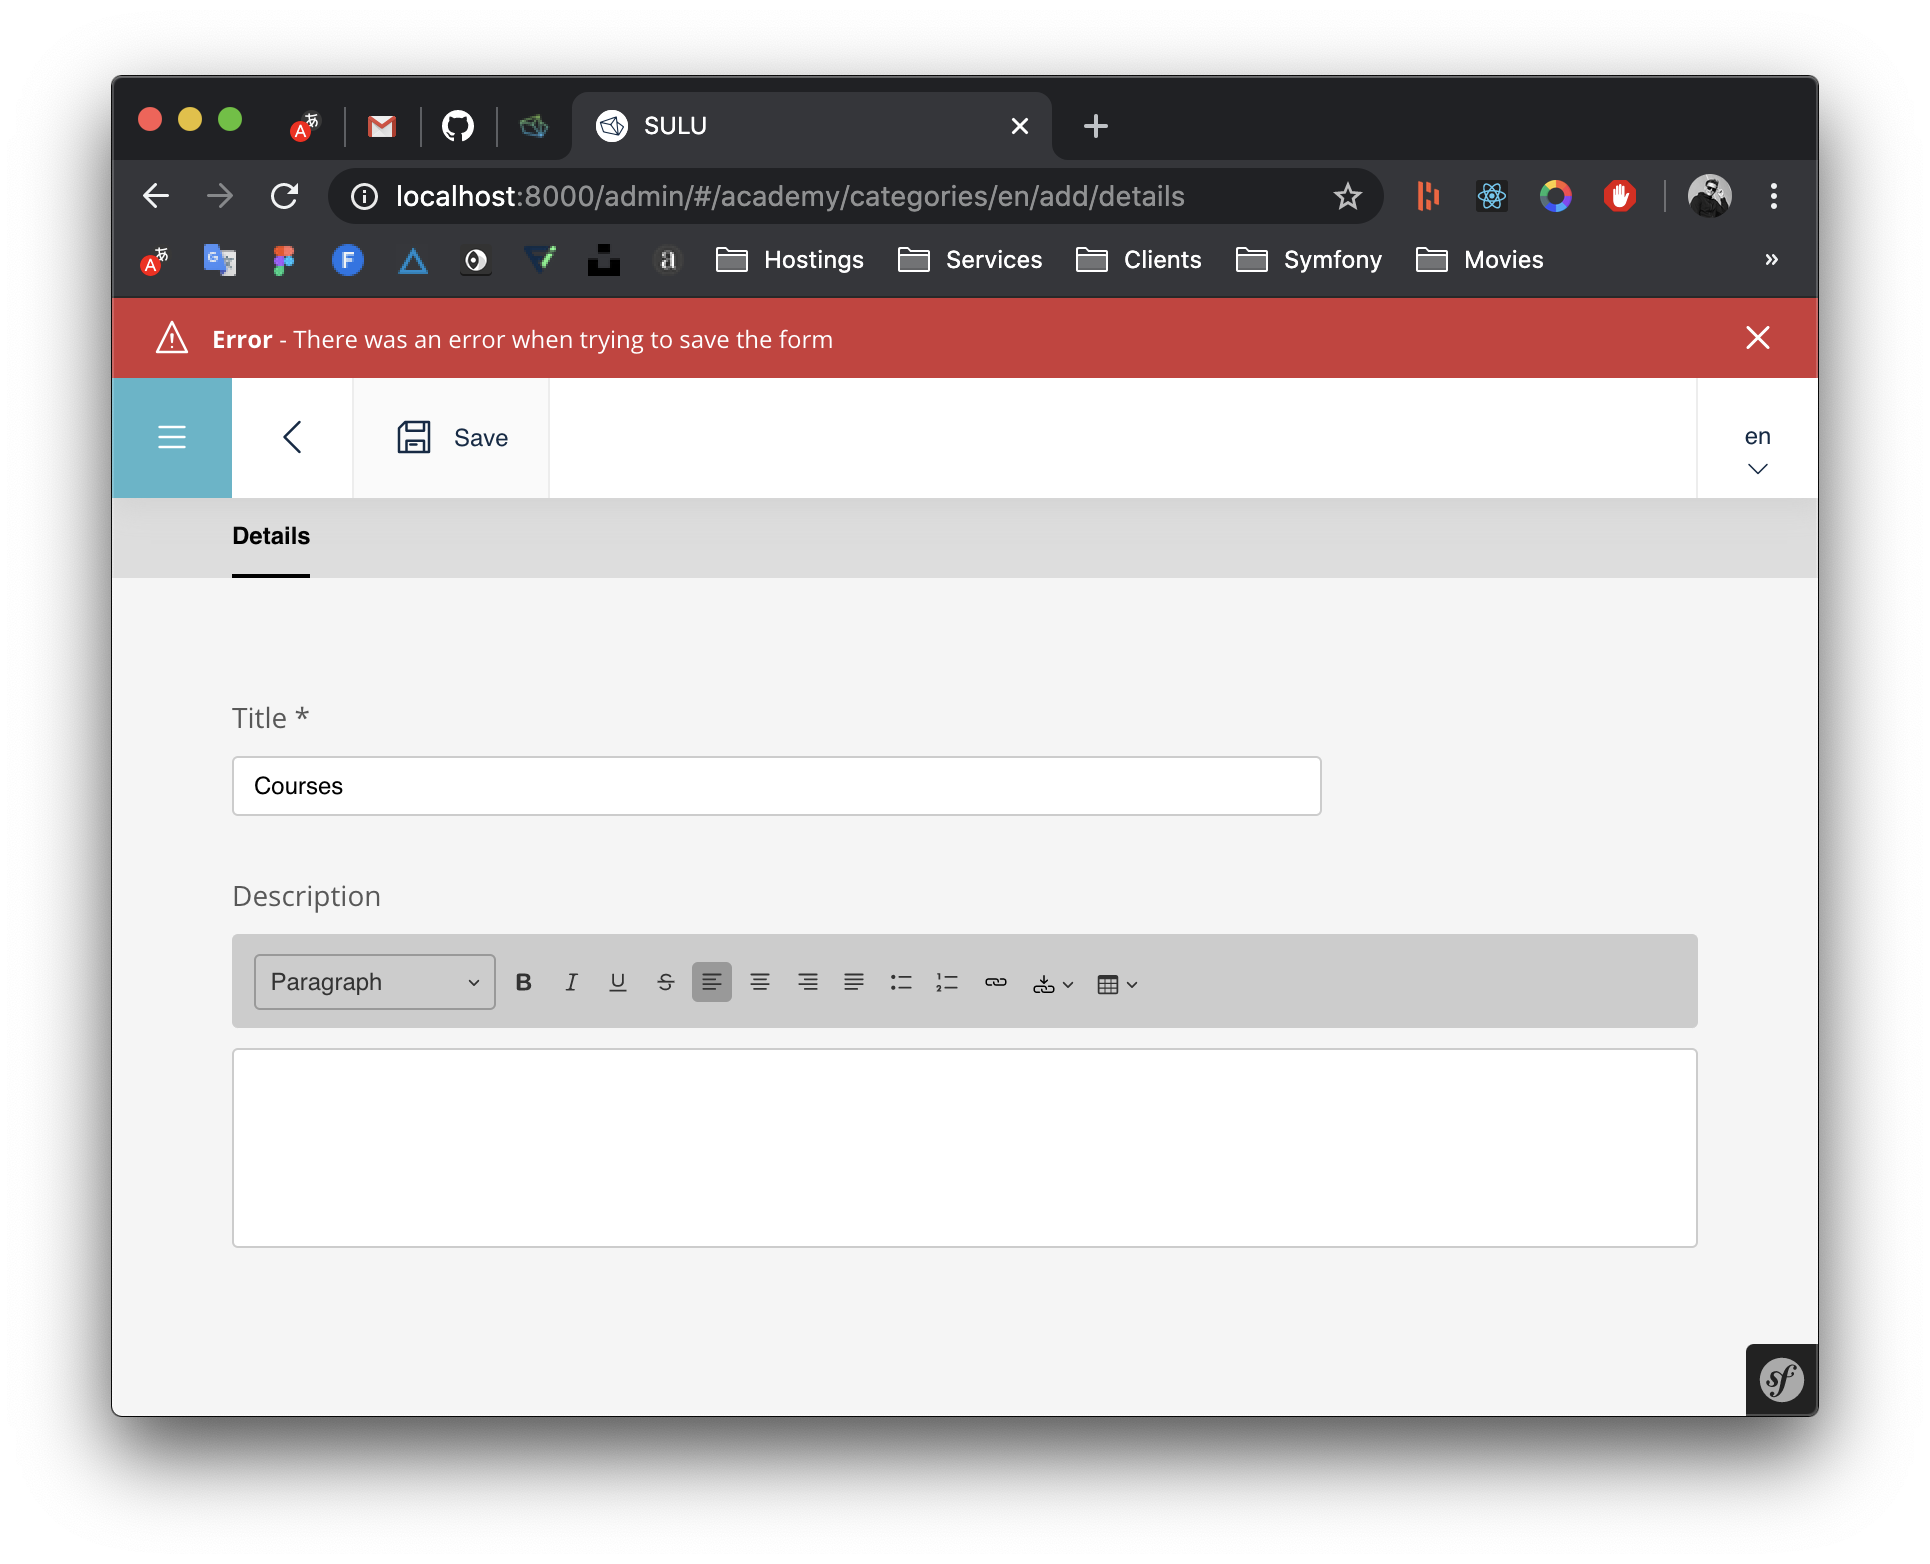Go back using the chevron arrow

coord(291,437)
